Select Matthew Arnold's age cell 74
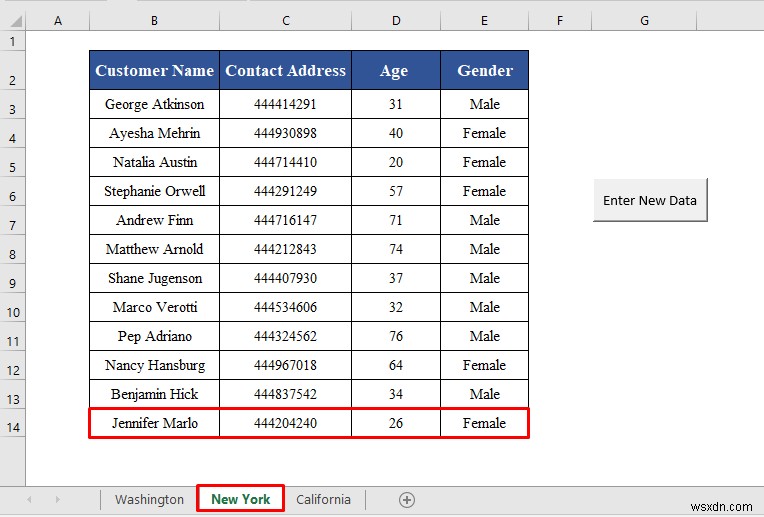764x517 pixels. [x=396, y=249]
